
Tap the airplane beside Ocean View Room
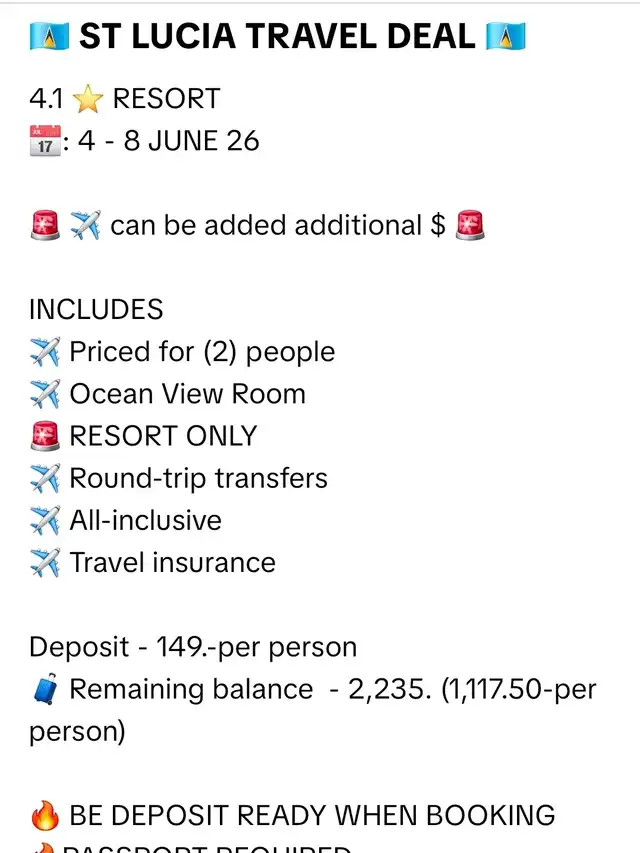point(45,394)
